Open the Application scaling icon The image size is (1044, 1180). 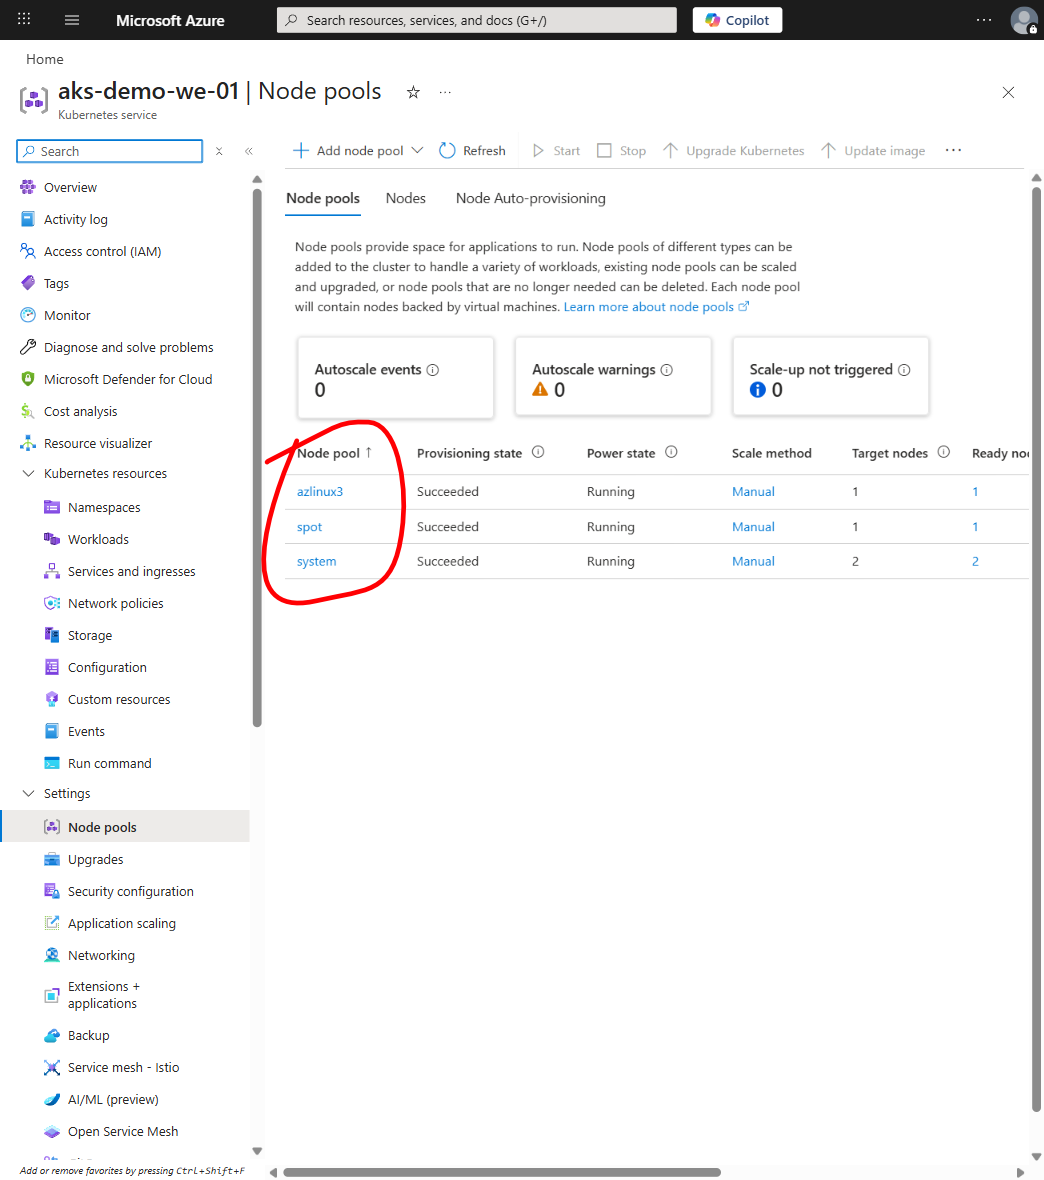(x=52, y=923)
